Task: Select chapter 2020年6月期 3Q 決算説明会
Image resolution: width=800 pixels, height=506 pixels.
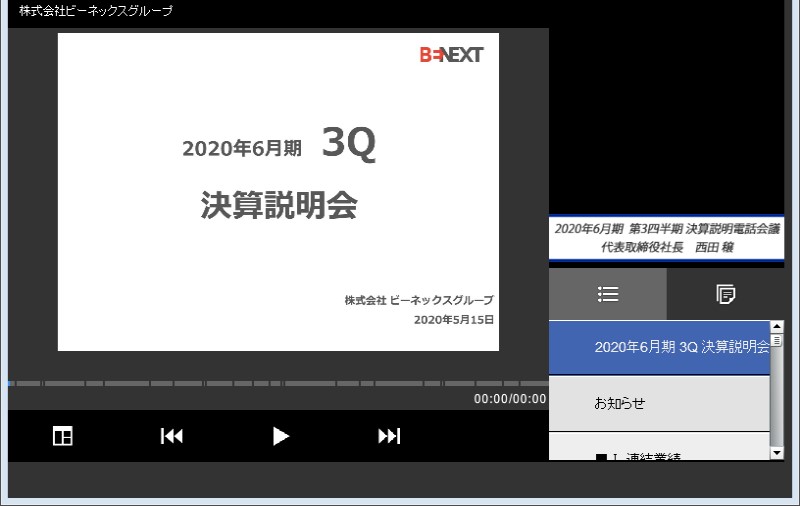Action: click(x=659, y=347)
